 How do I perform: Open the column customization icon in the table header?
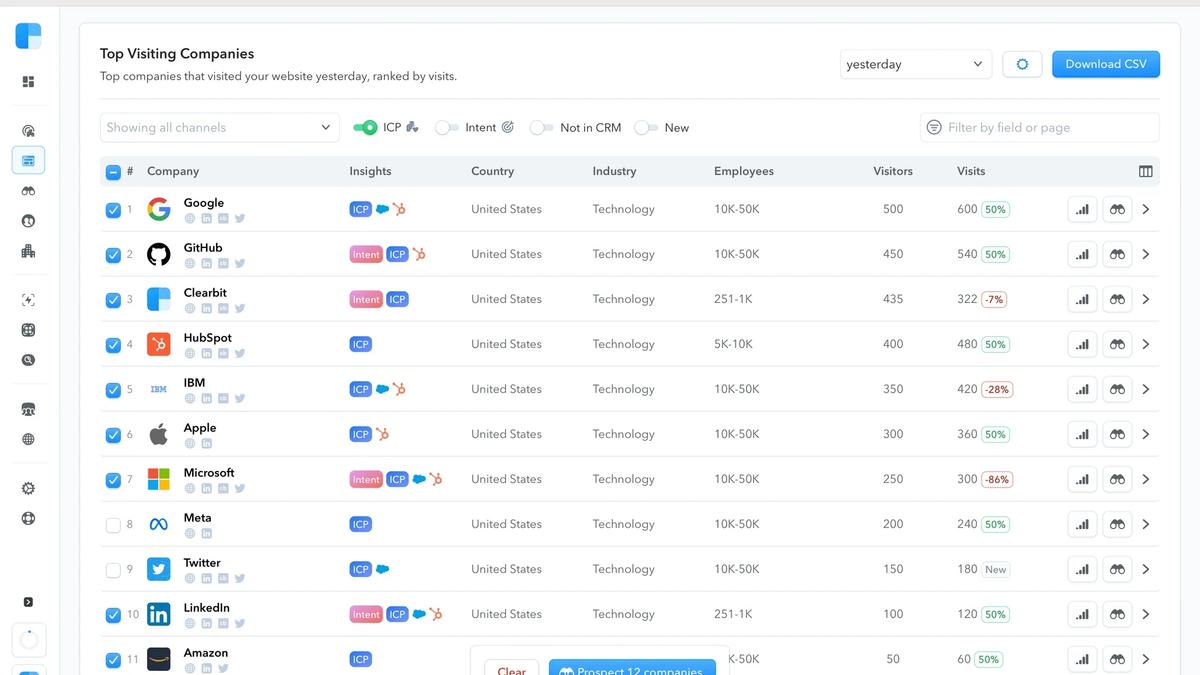click(x=1145, y=171)
